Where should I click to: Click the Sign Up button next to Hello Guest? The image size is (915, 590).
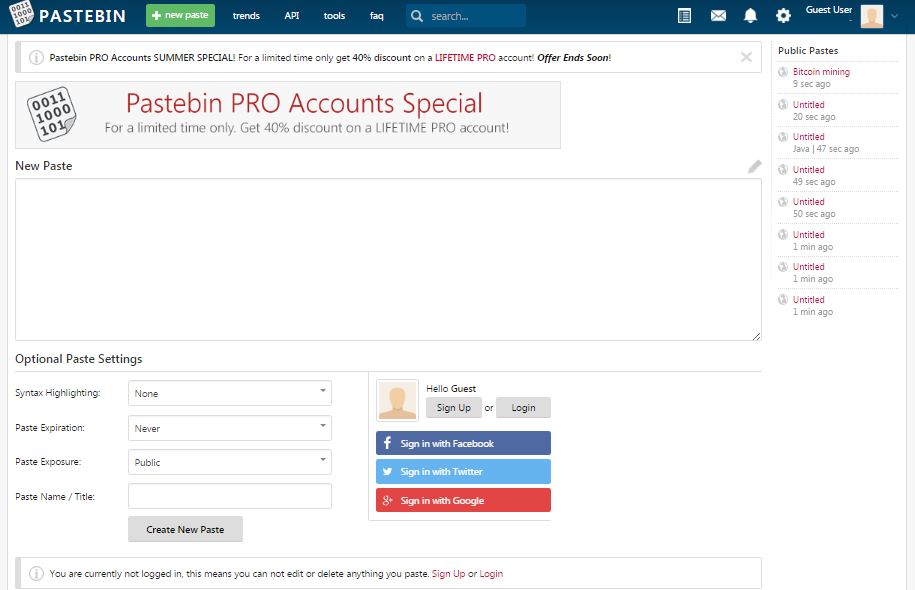pos(454,407)
